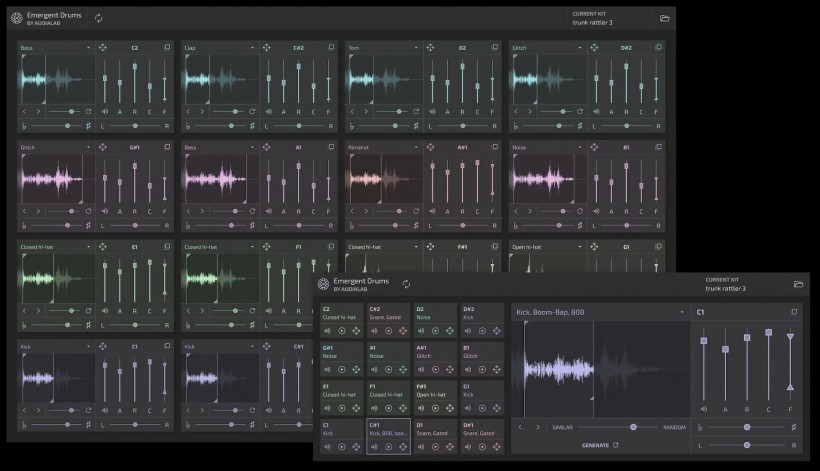Open the Kick, Boom-Bap, 808 dropdown
Viewport: 820px width, 471px height.
tap(682, 312)
